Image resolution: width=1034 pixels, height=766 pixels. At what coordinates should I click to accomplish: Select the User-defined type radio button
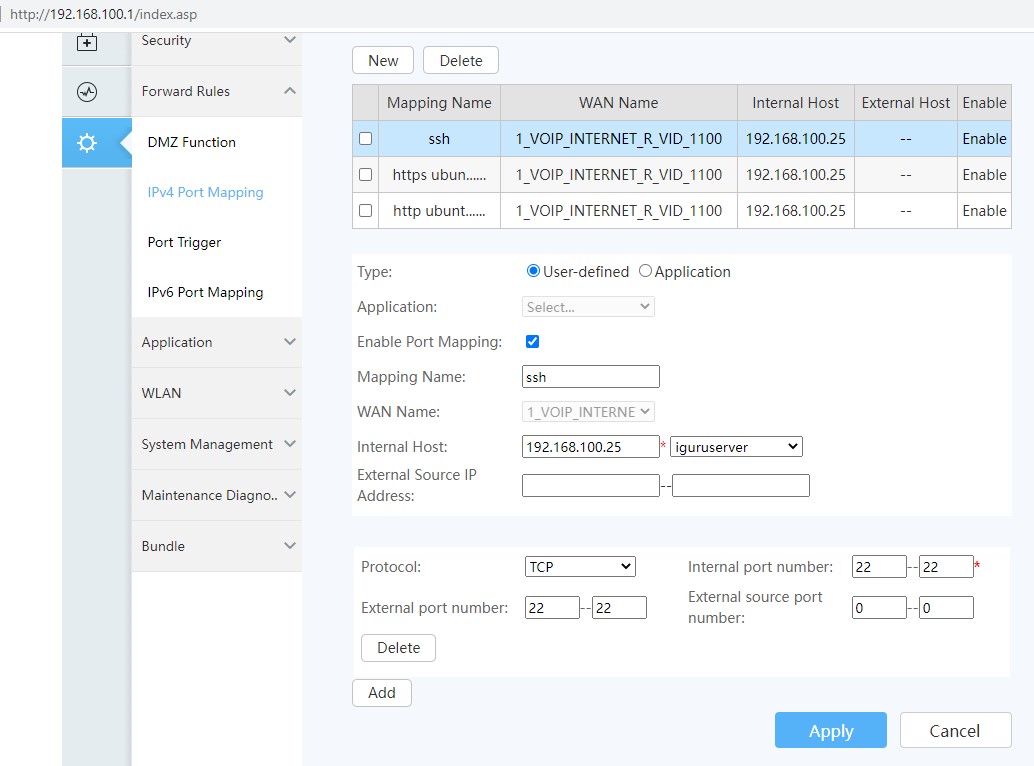(x=533, y=271)
